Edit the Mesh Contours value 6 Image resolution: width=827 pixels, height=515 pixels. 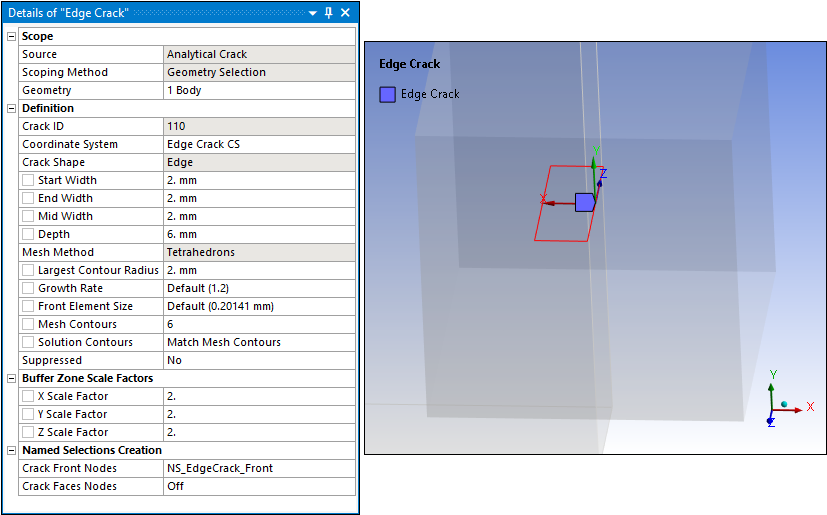[x=259, y=324]
